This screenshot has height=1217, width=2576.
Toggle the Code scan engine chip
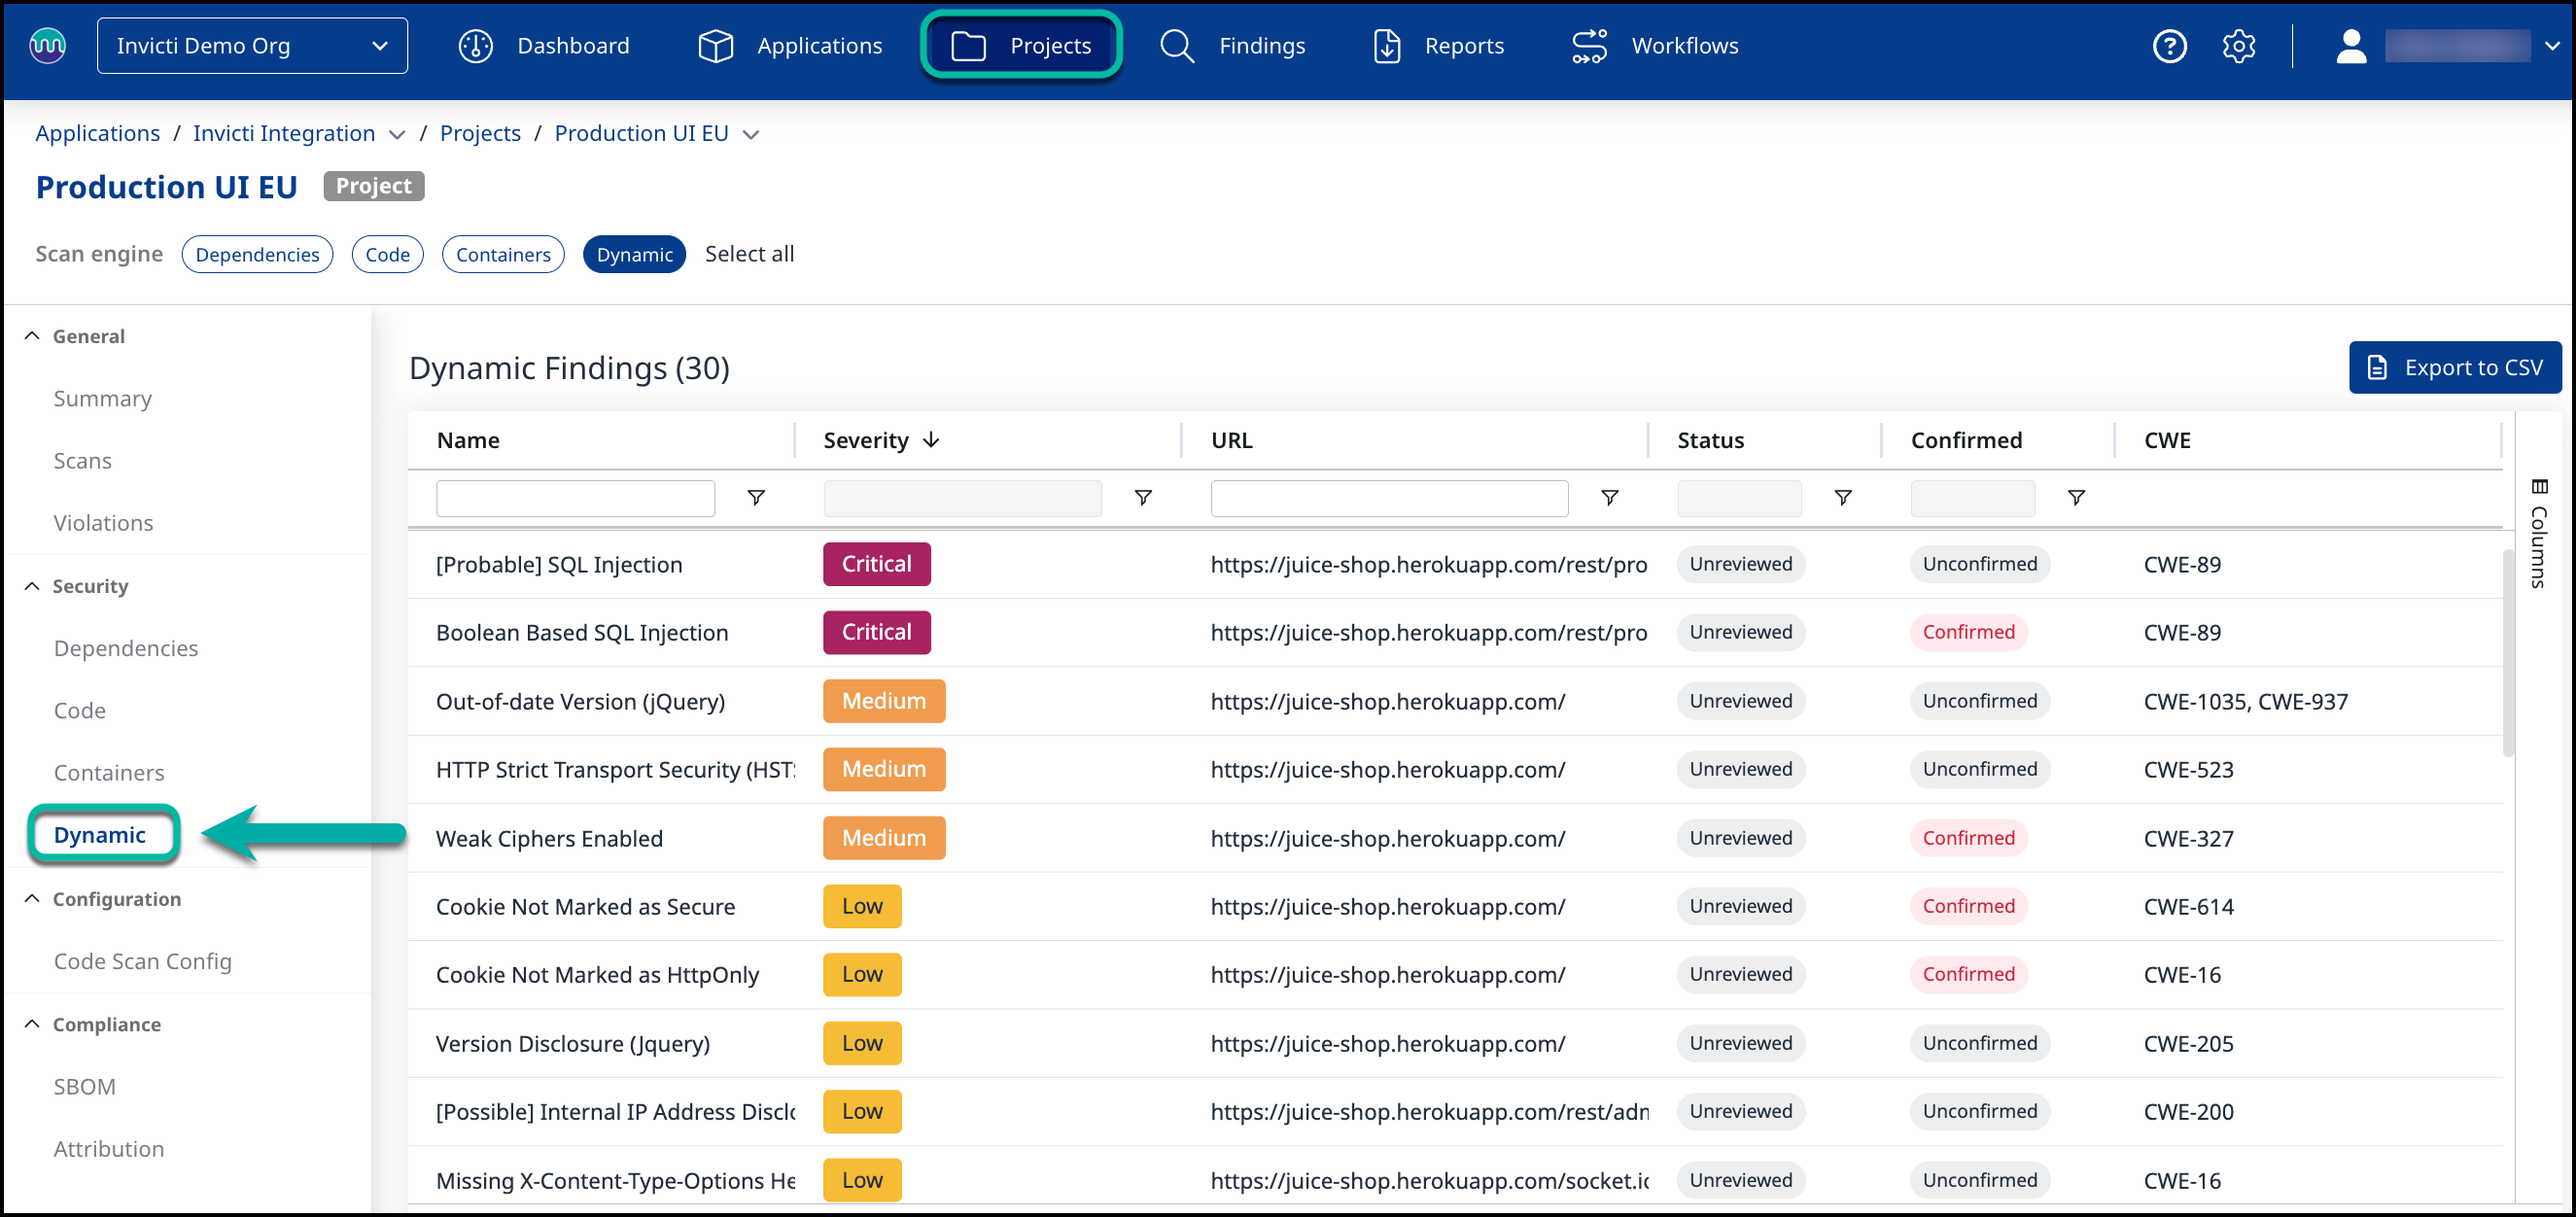click(387, 254)
